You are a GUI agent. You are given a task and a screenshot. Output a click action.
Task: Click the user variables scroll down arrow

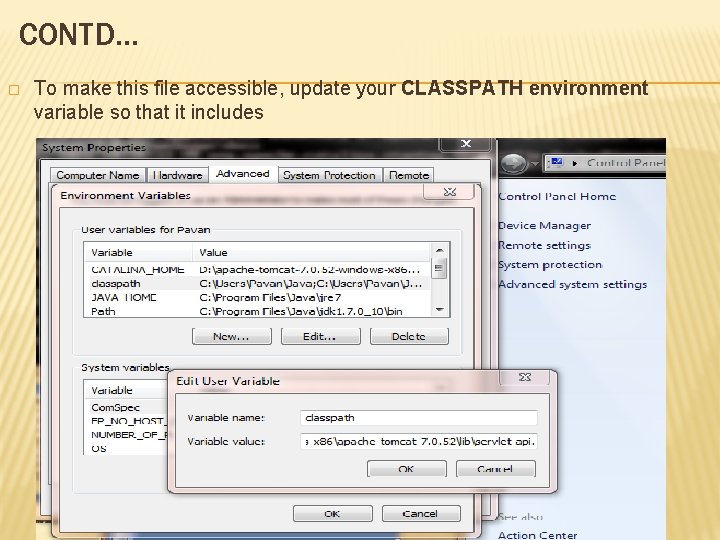point(439,310)
